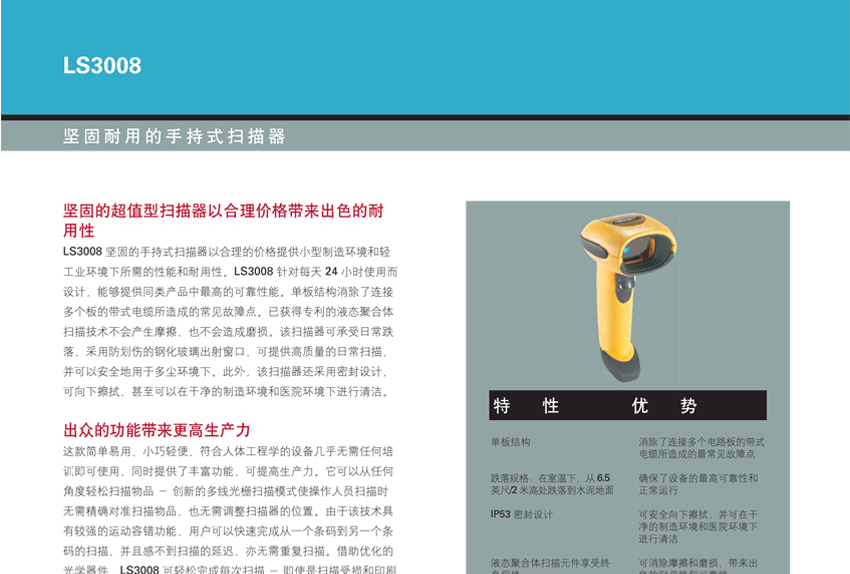Select the subtitle 坚固耐用的手持式扫描器
The width and height of the screenshot is (850, 574).
click(174, 136)
